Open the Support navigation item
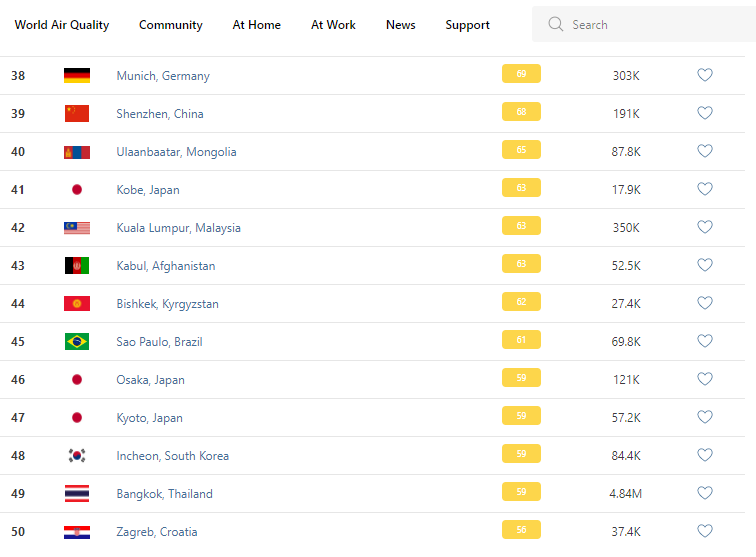The height and width of the screenshot is (557, 756). pyautogui.click(x=468, y=25)
